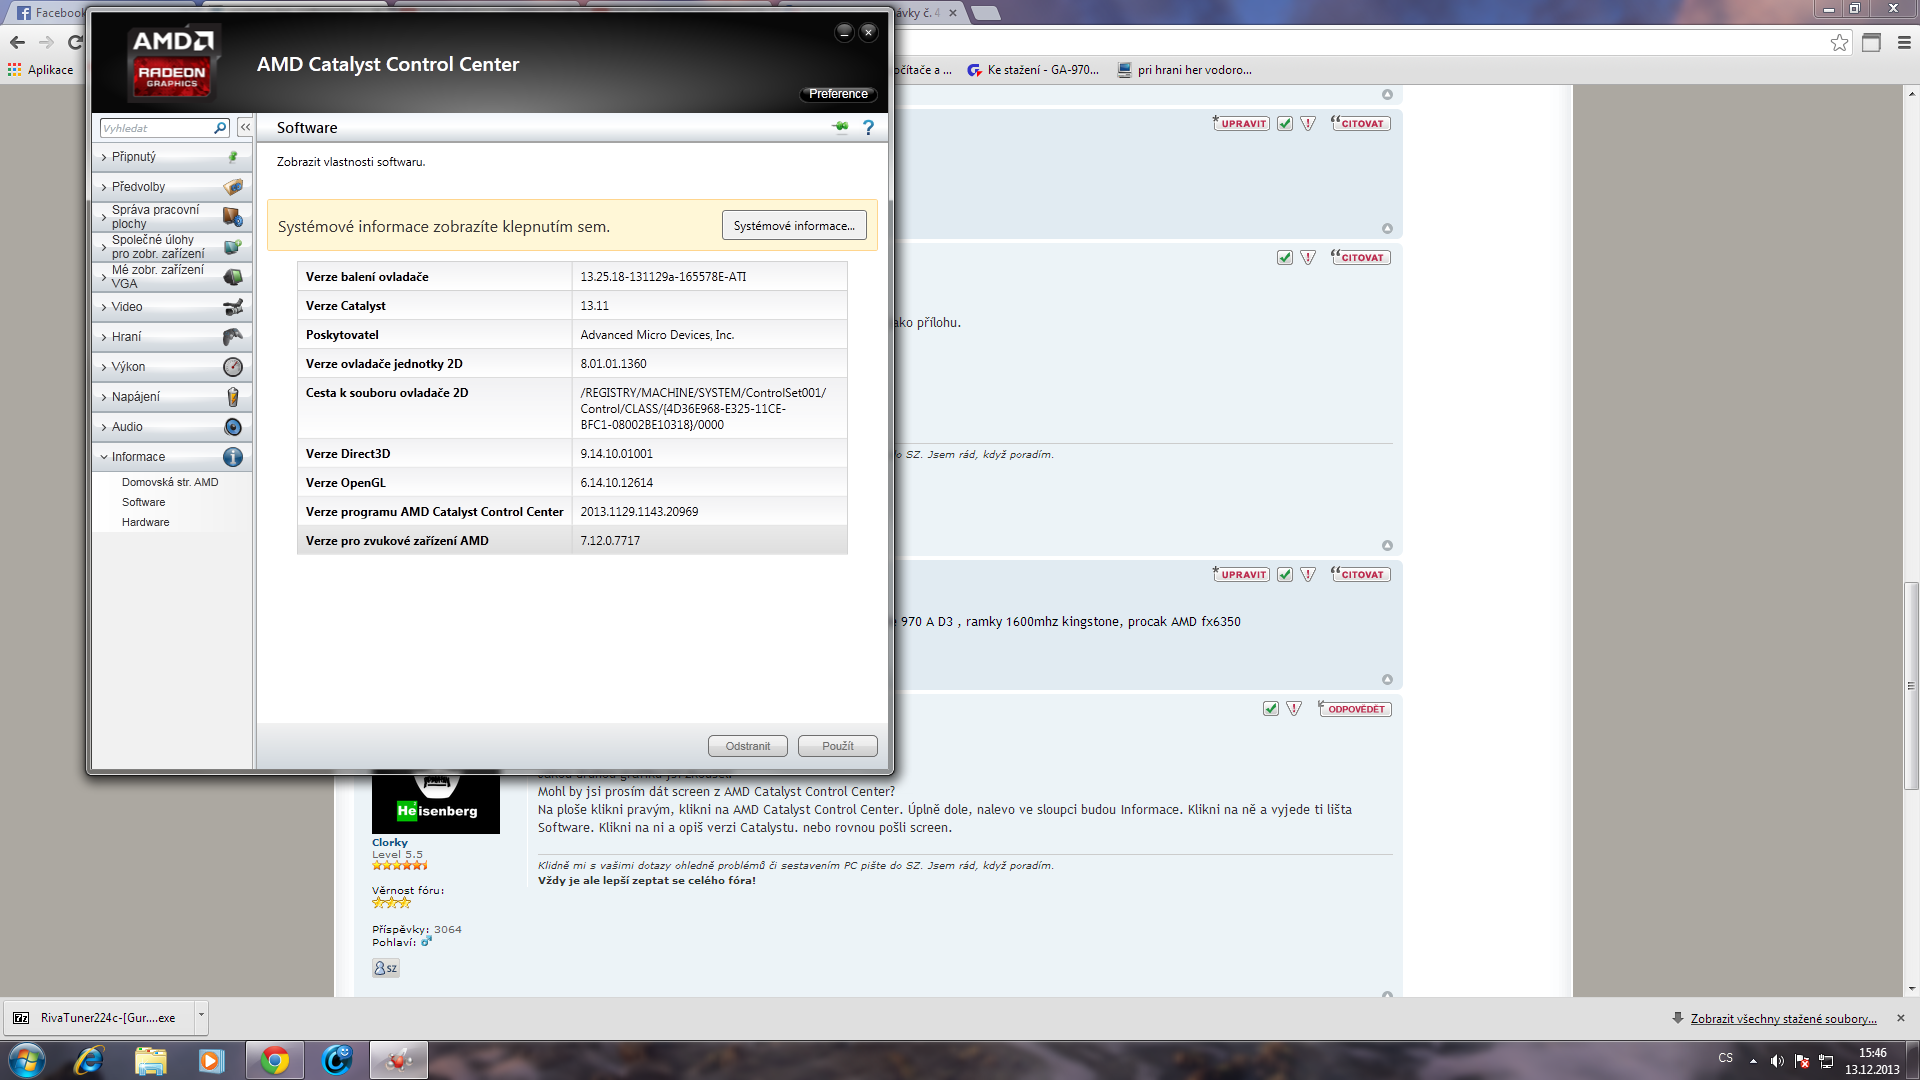Collapse the sidebar with double-arrow button
Viewport: 1920px width, 1080px height.
(x=245, y=128)
